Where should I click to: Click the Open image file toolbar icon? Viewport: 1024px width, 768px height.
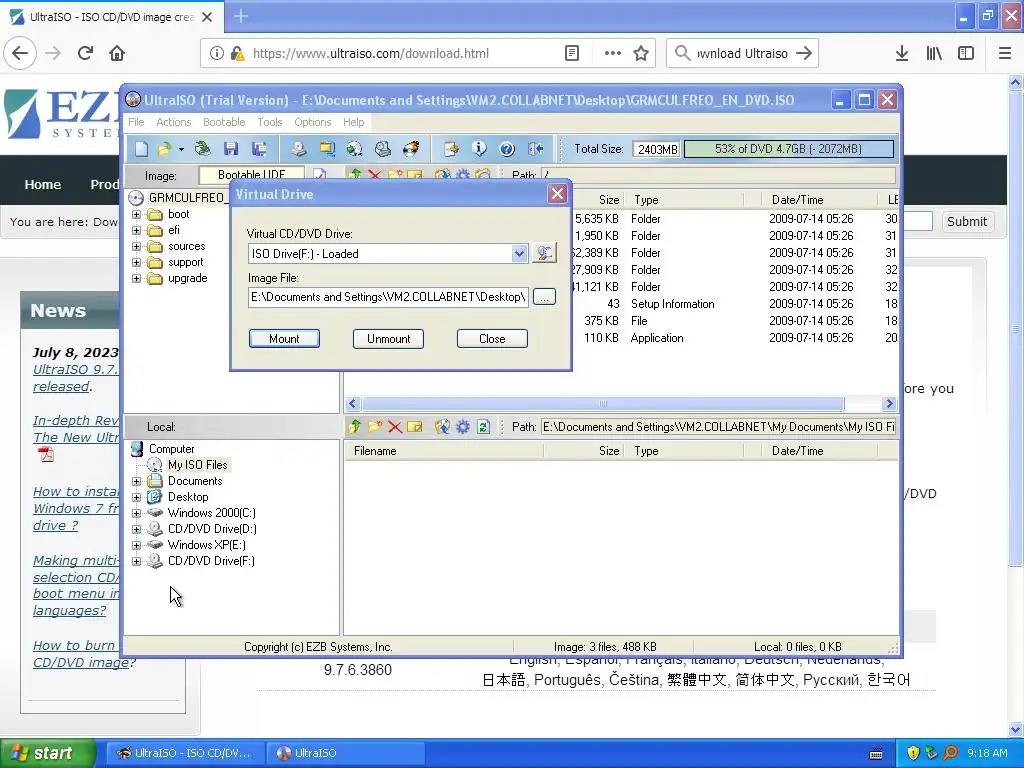click(164, 149)
